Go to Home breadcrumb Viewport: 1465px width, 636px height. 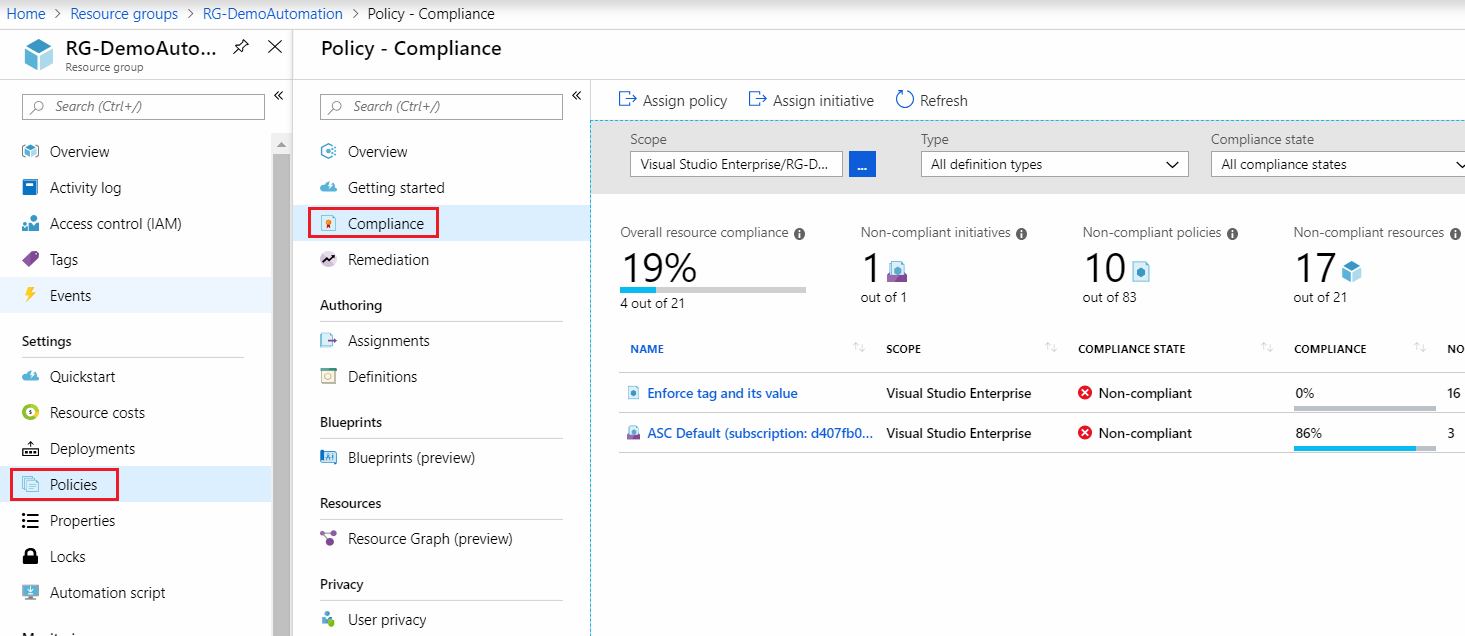pyautogui.click(x=26, y=14)
